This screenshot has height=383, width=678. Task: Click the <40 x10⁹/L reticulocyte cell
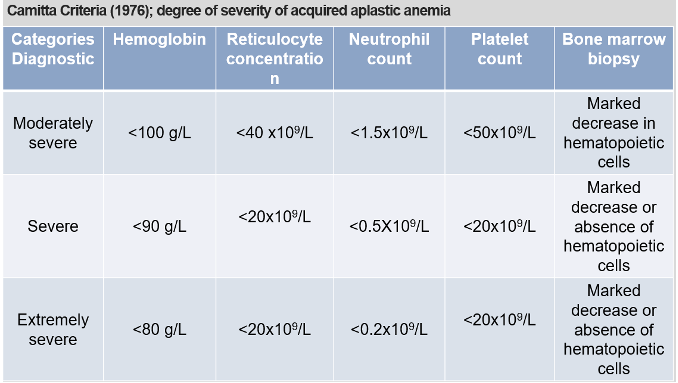coord(275,133)
